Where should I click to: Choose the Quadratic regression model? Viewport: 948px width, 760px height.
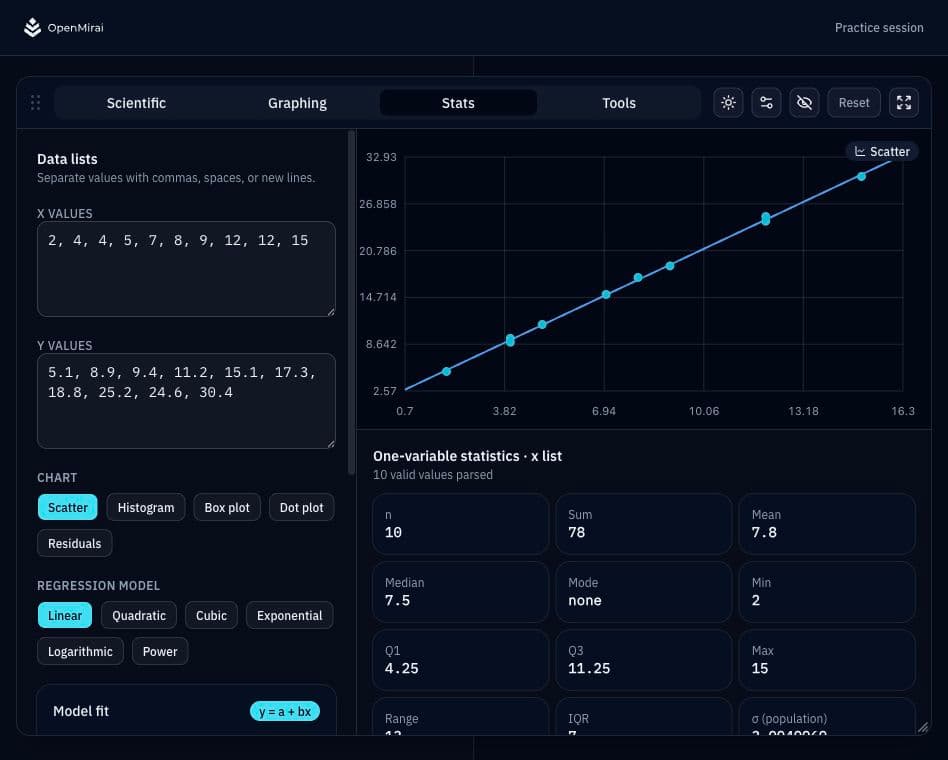click(x=139, y=615)
